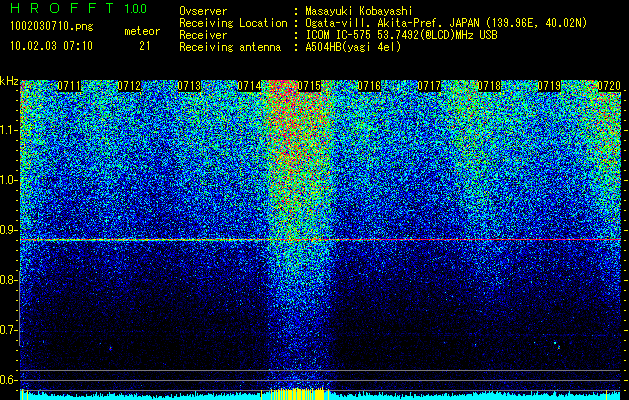Click the meteor label

142,31
